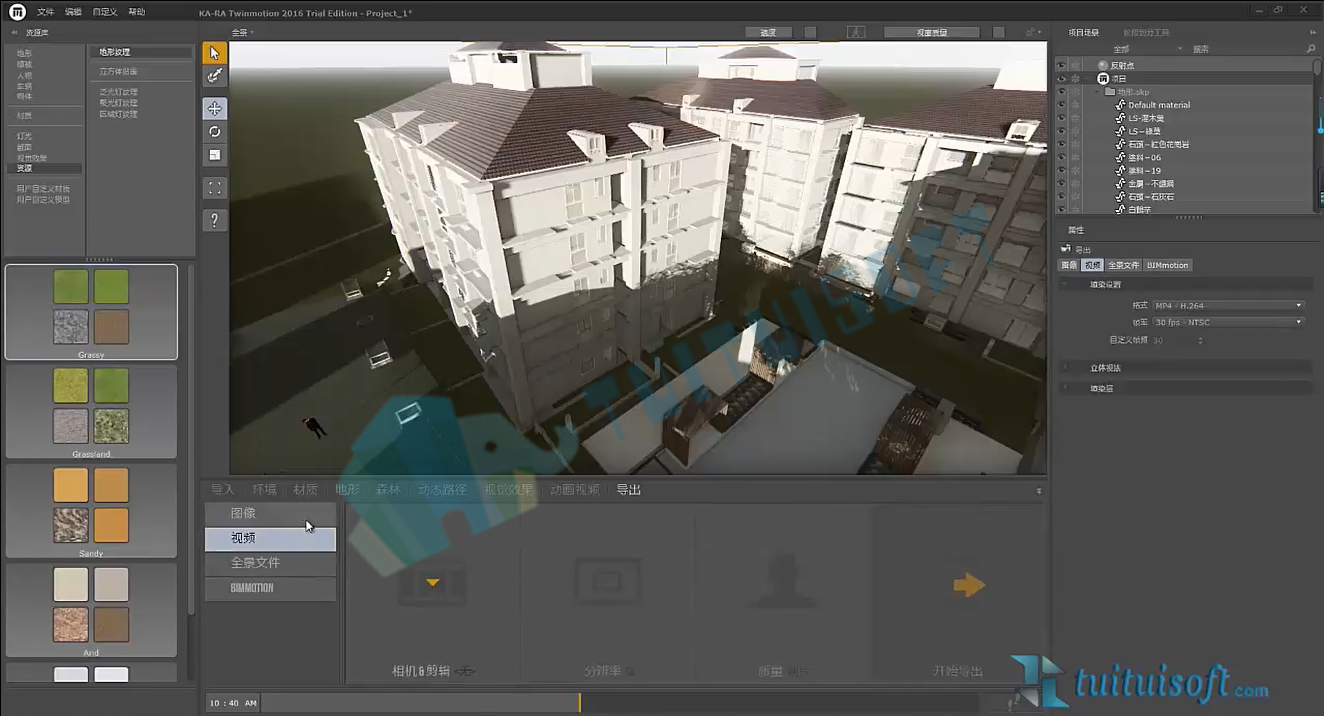Select the arrow selection tool
1324x716 pixels.
click(x=214, y=53)
